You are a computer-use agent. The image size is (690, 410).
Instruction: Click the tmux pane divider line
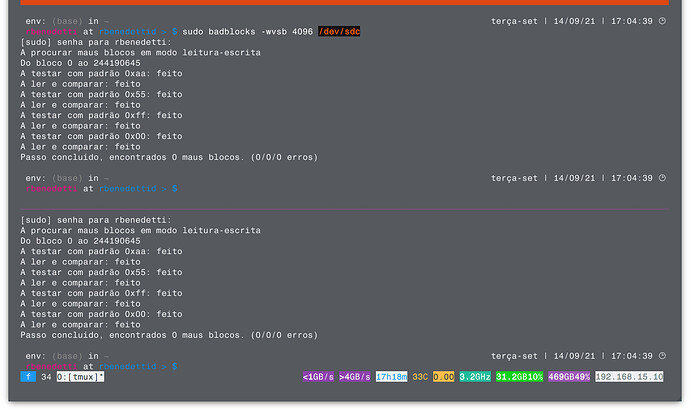pyautogui.click(x=345, y=202)
